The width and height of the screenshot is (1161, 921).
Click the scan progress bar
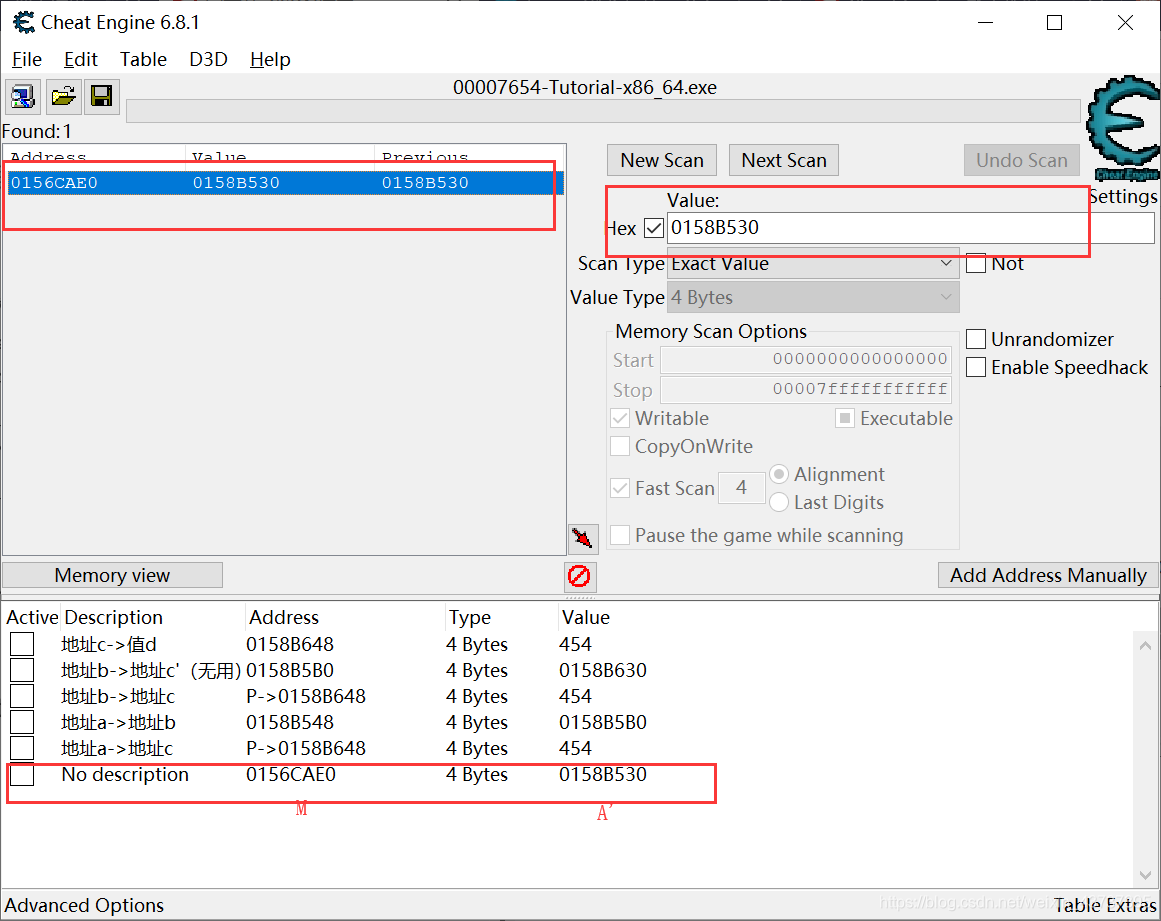tap(603, 111)
